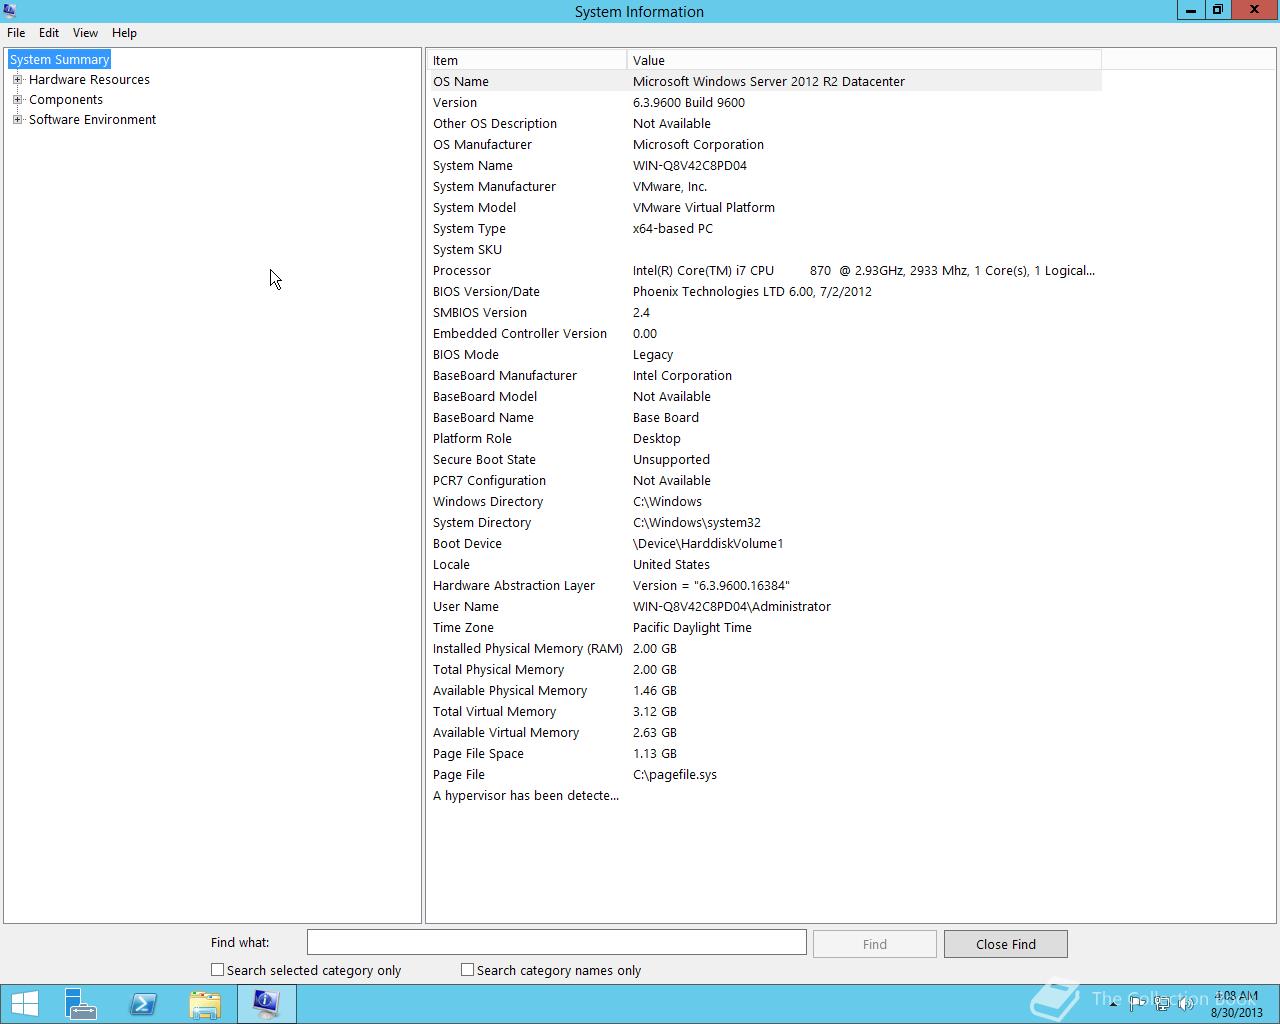Open the Start menu button
Screen dimensions: 1280x1024
pyautogui.click(x=24, y=1004)
